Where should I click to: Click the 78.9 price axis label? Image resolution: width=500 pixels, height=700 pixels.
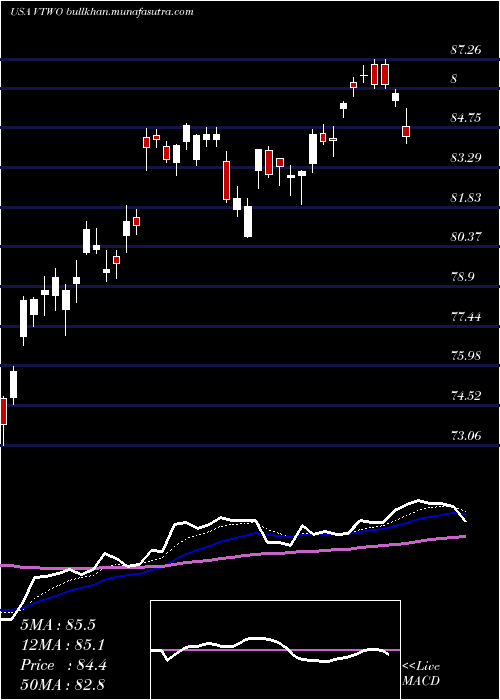point(462,276)
